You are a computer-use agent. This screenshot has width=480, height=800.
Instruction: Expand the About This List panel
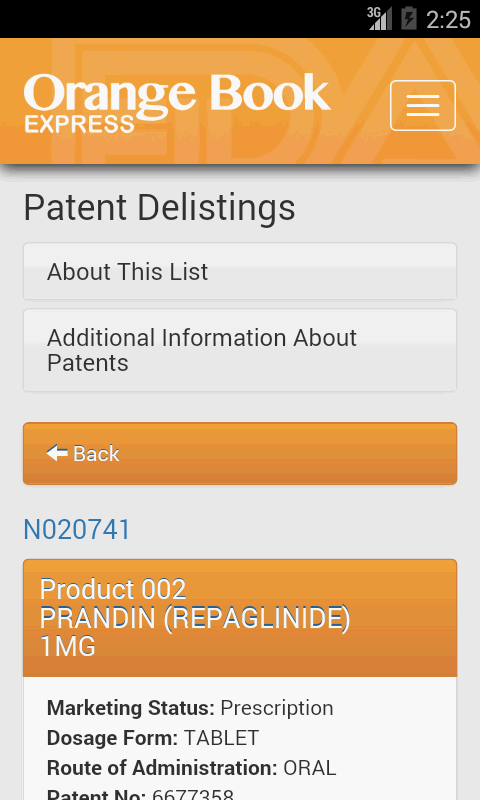[240, 271]
